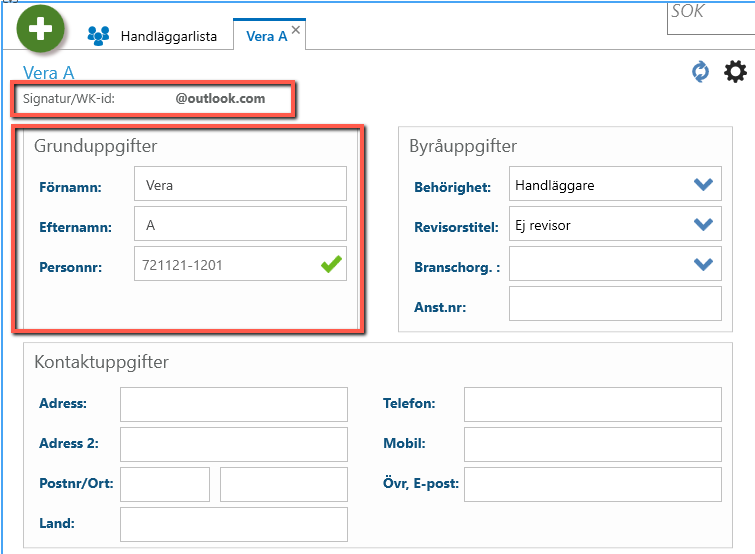Open the Branschorg. dropdown
Screen dimensions: 755x554
click(615, 263)
